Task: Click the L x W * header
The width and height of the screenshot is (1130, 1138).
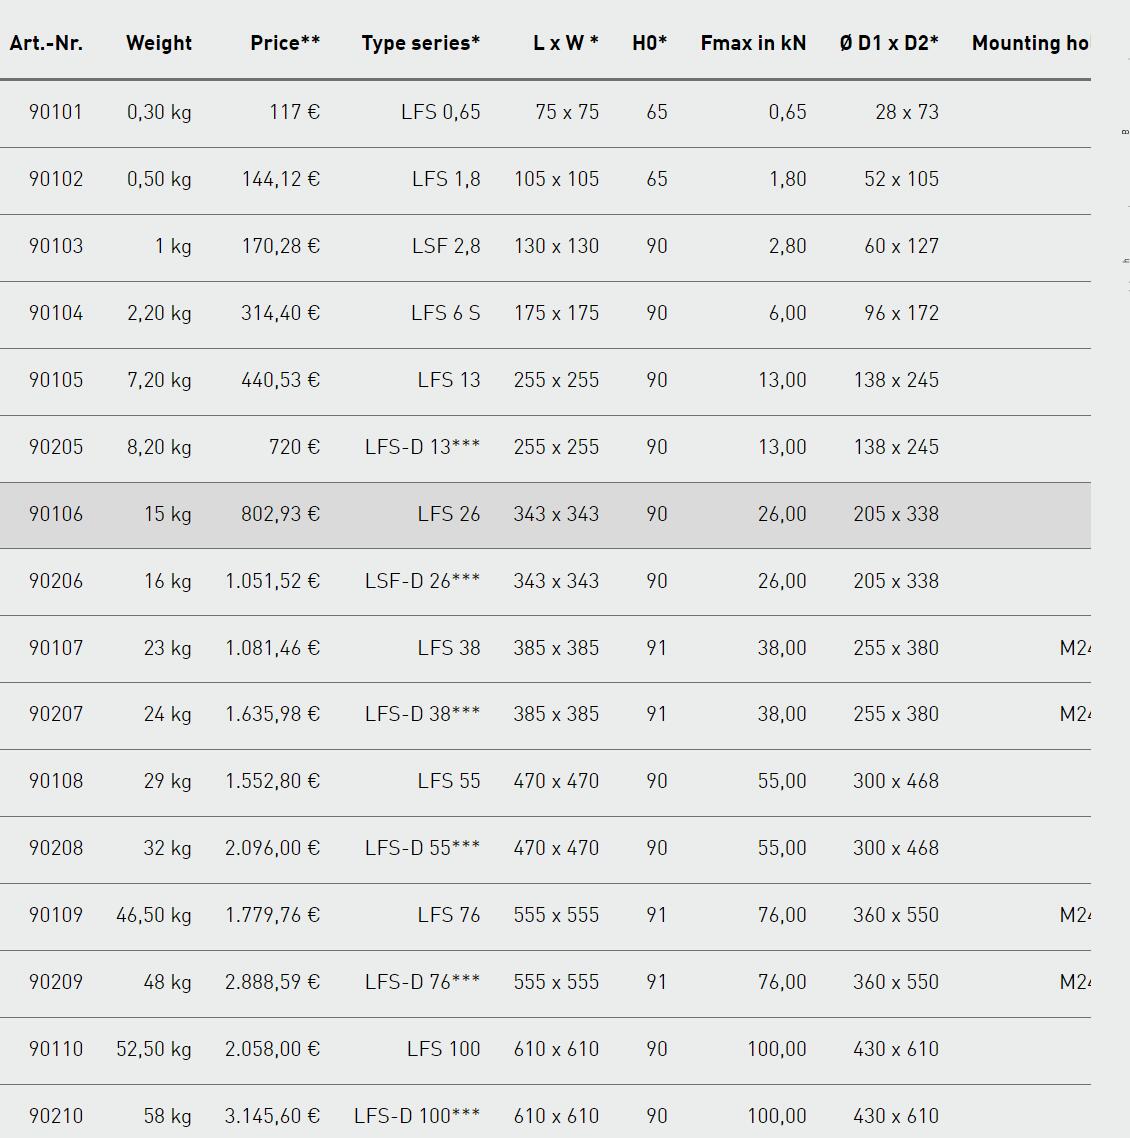Action: click(x=566, y=43)
